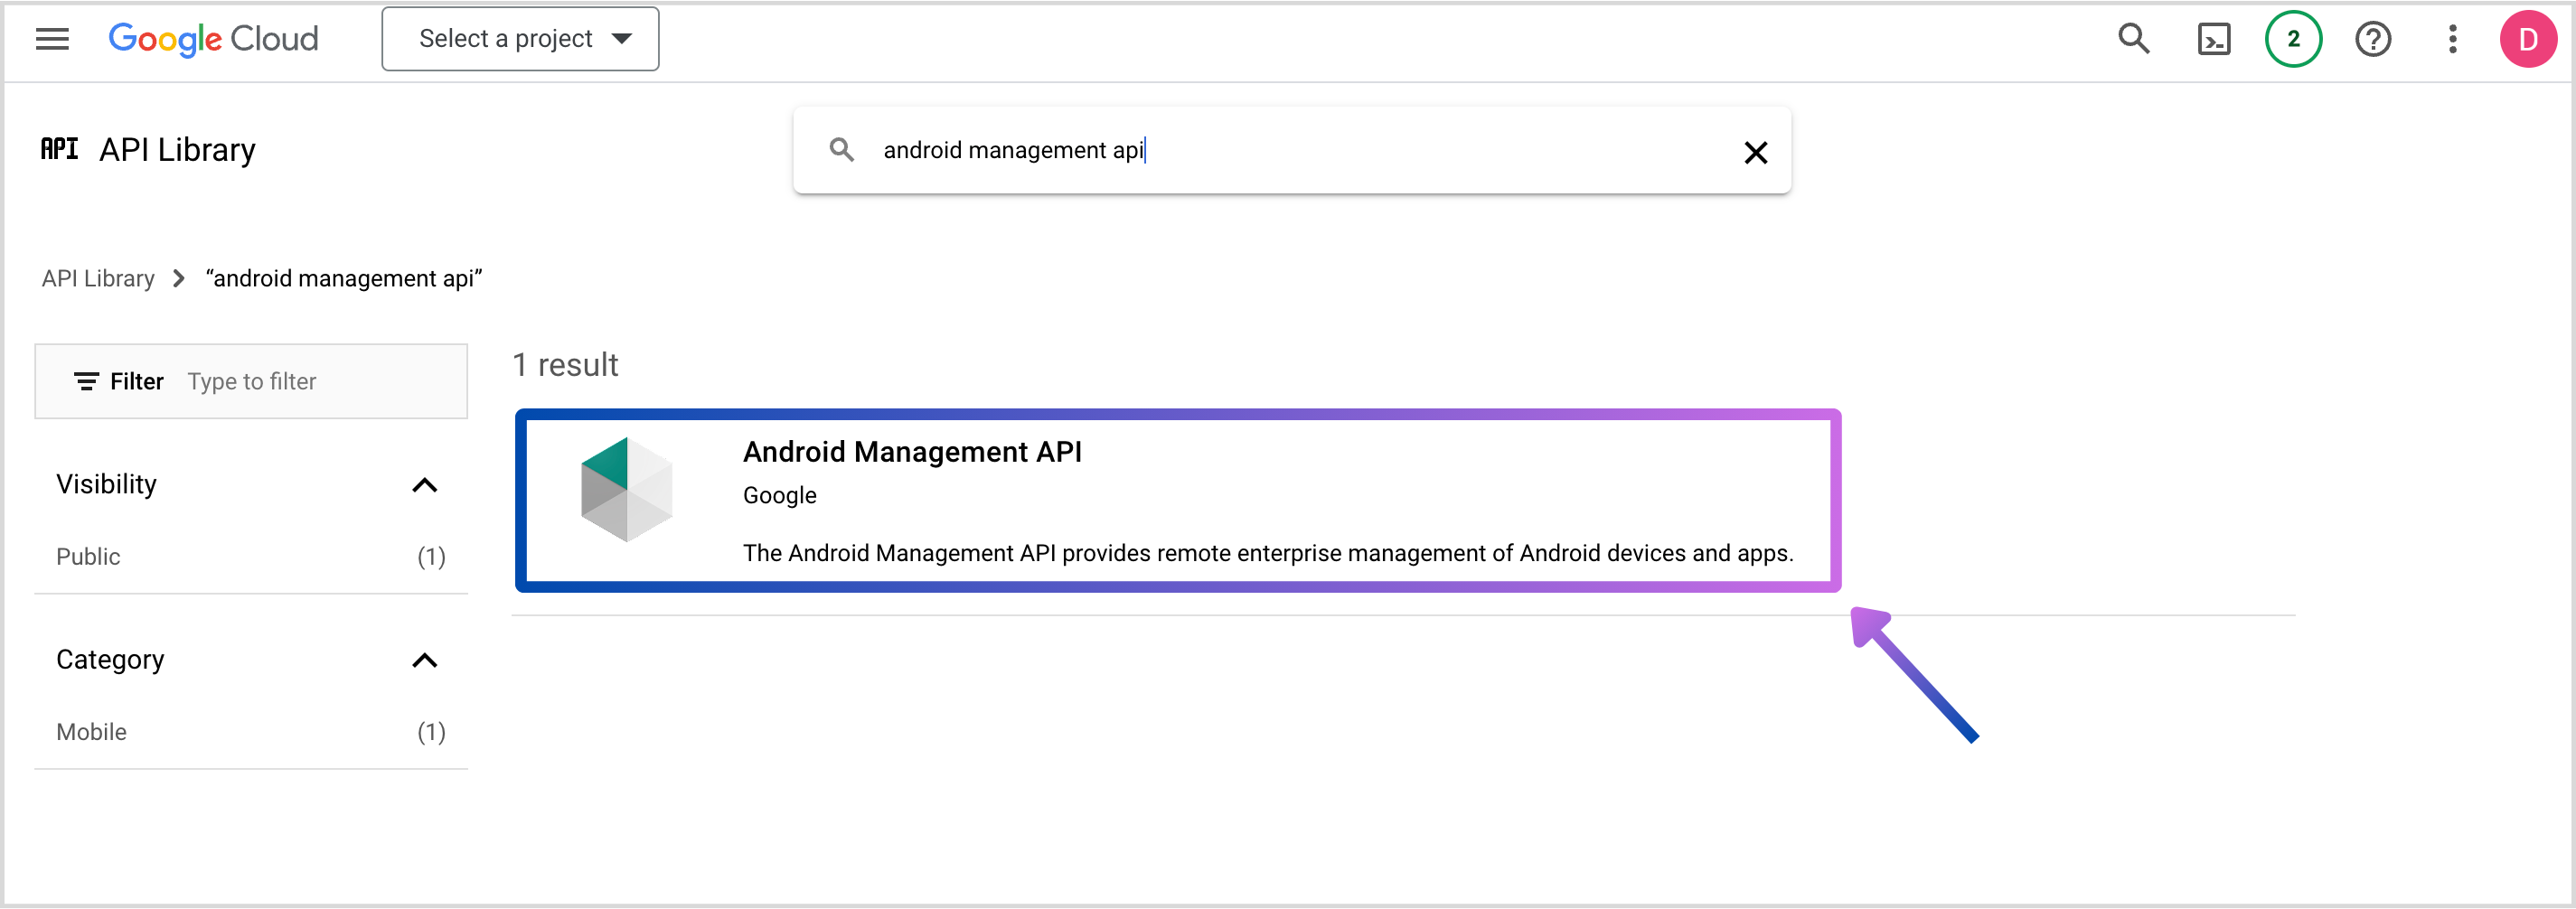Activate Cloud Shell terminal icon
The height and width of the screenshot is (909, 2576).
click(2213, 39)
